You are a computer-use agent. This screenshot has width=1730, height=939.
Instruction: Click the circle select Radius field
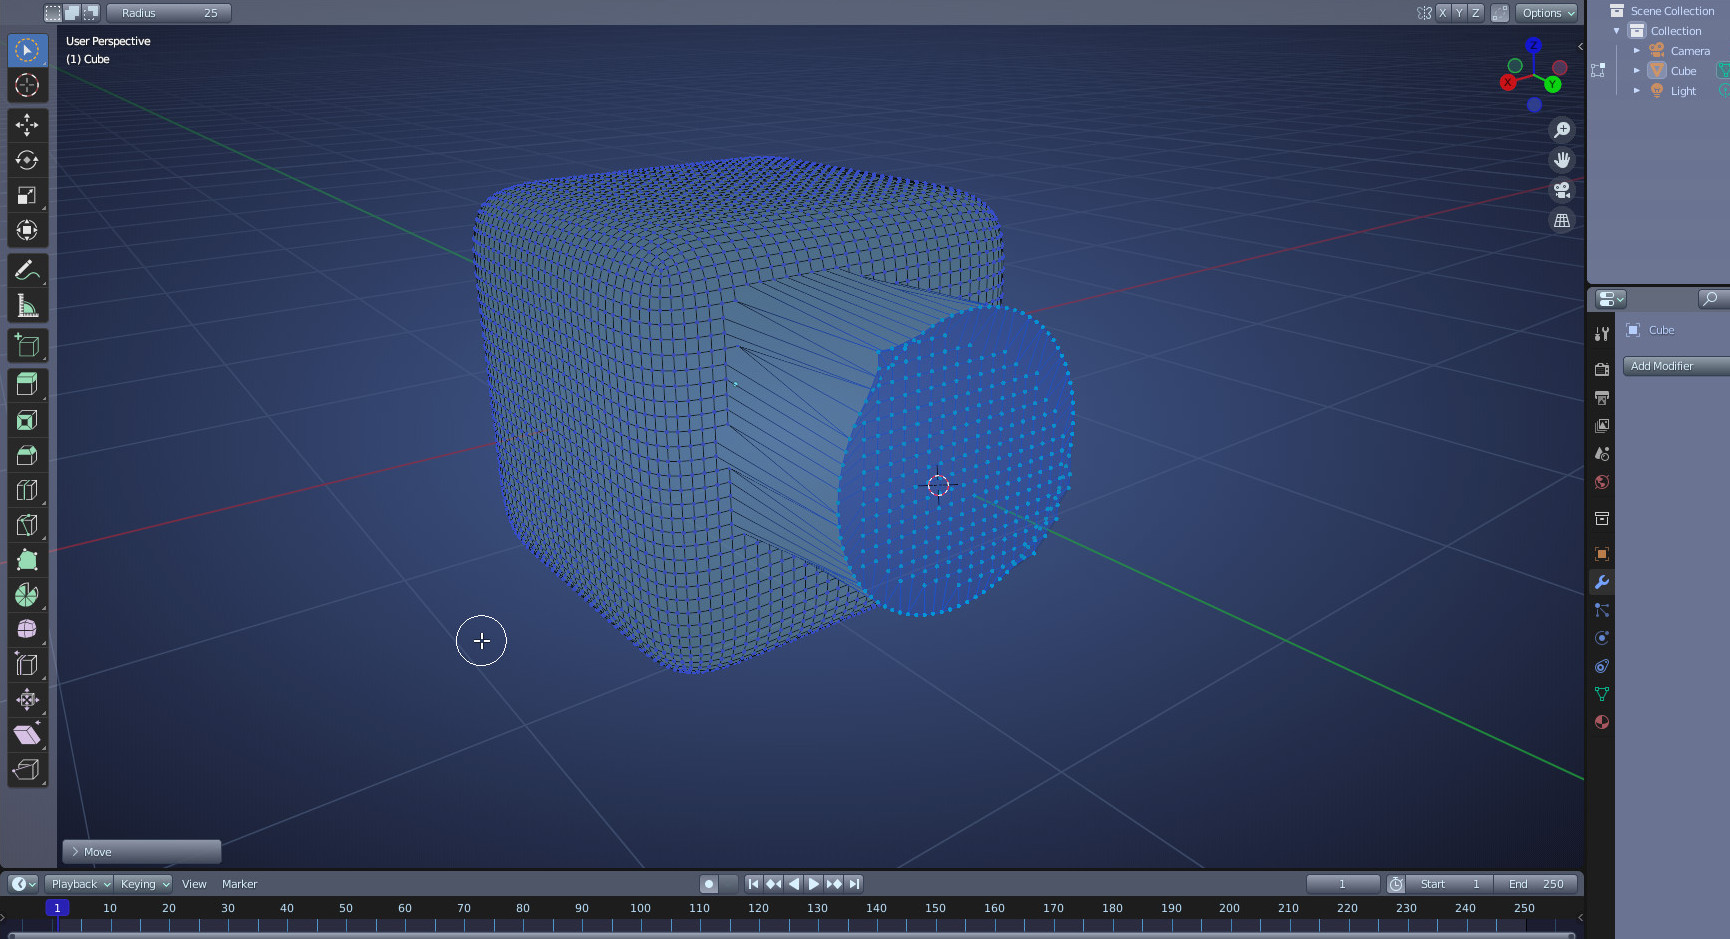point(169,13)
